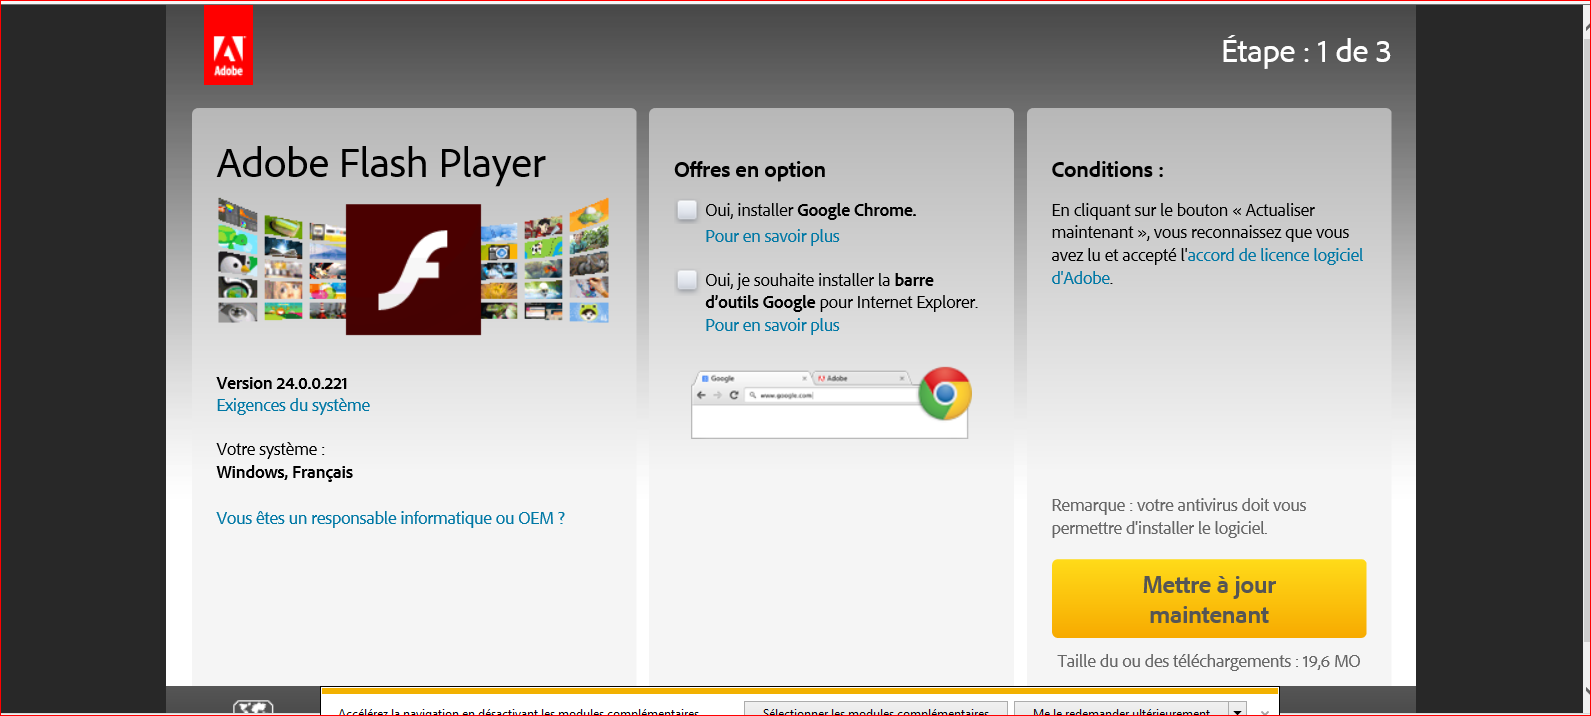Click the Flash Player logo image
Screen dimensions: 1591x716
click(413, 269)
